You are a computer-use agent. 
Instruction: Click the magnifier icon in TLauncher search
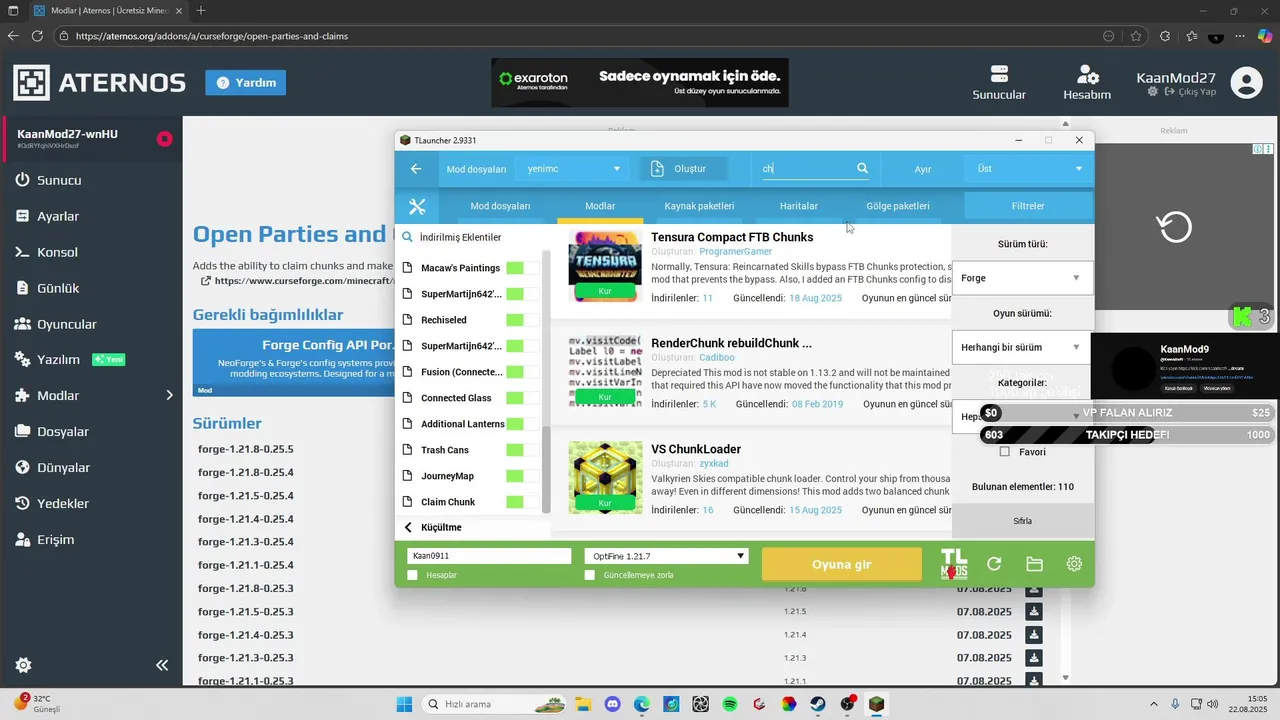coord(862,169)
